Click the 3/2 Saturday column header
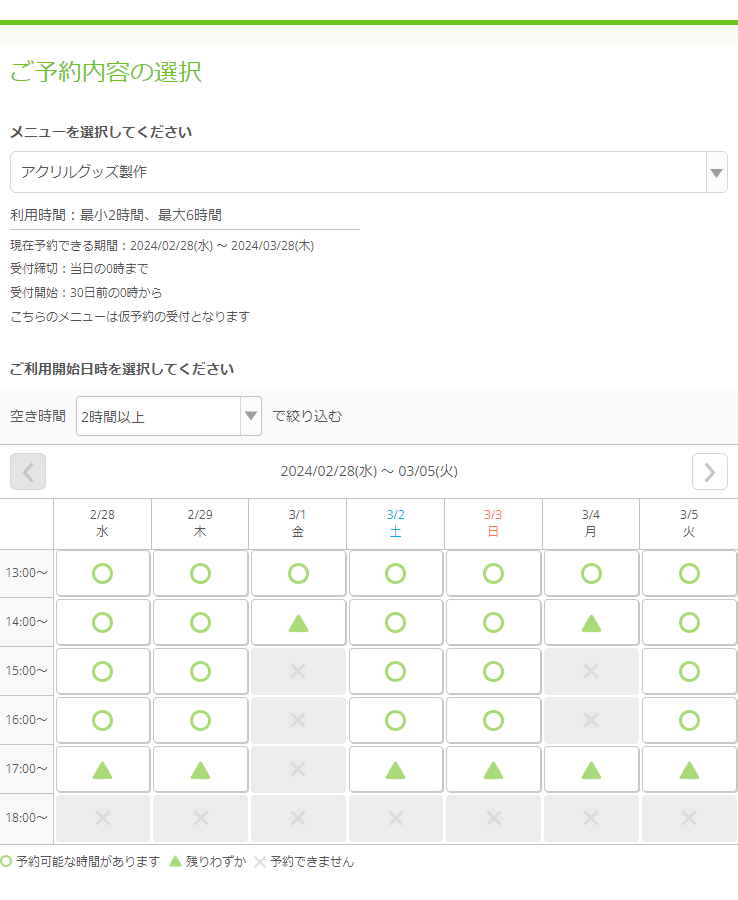This screenshot has width=738, height=900. click(395, 523)
